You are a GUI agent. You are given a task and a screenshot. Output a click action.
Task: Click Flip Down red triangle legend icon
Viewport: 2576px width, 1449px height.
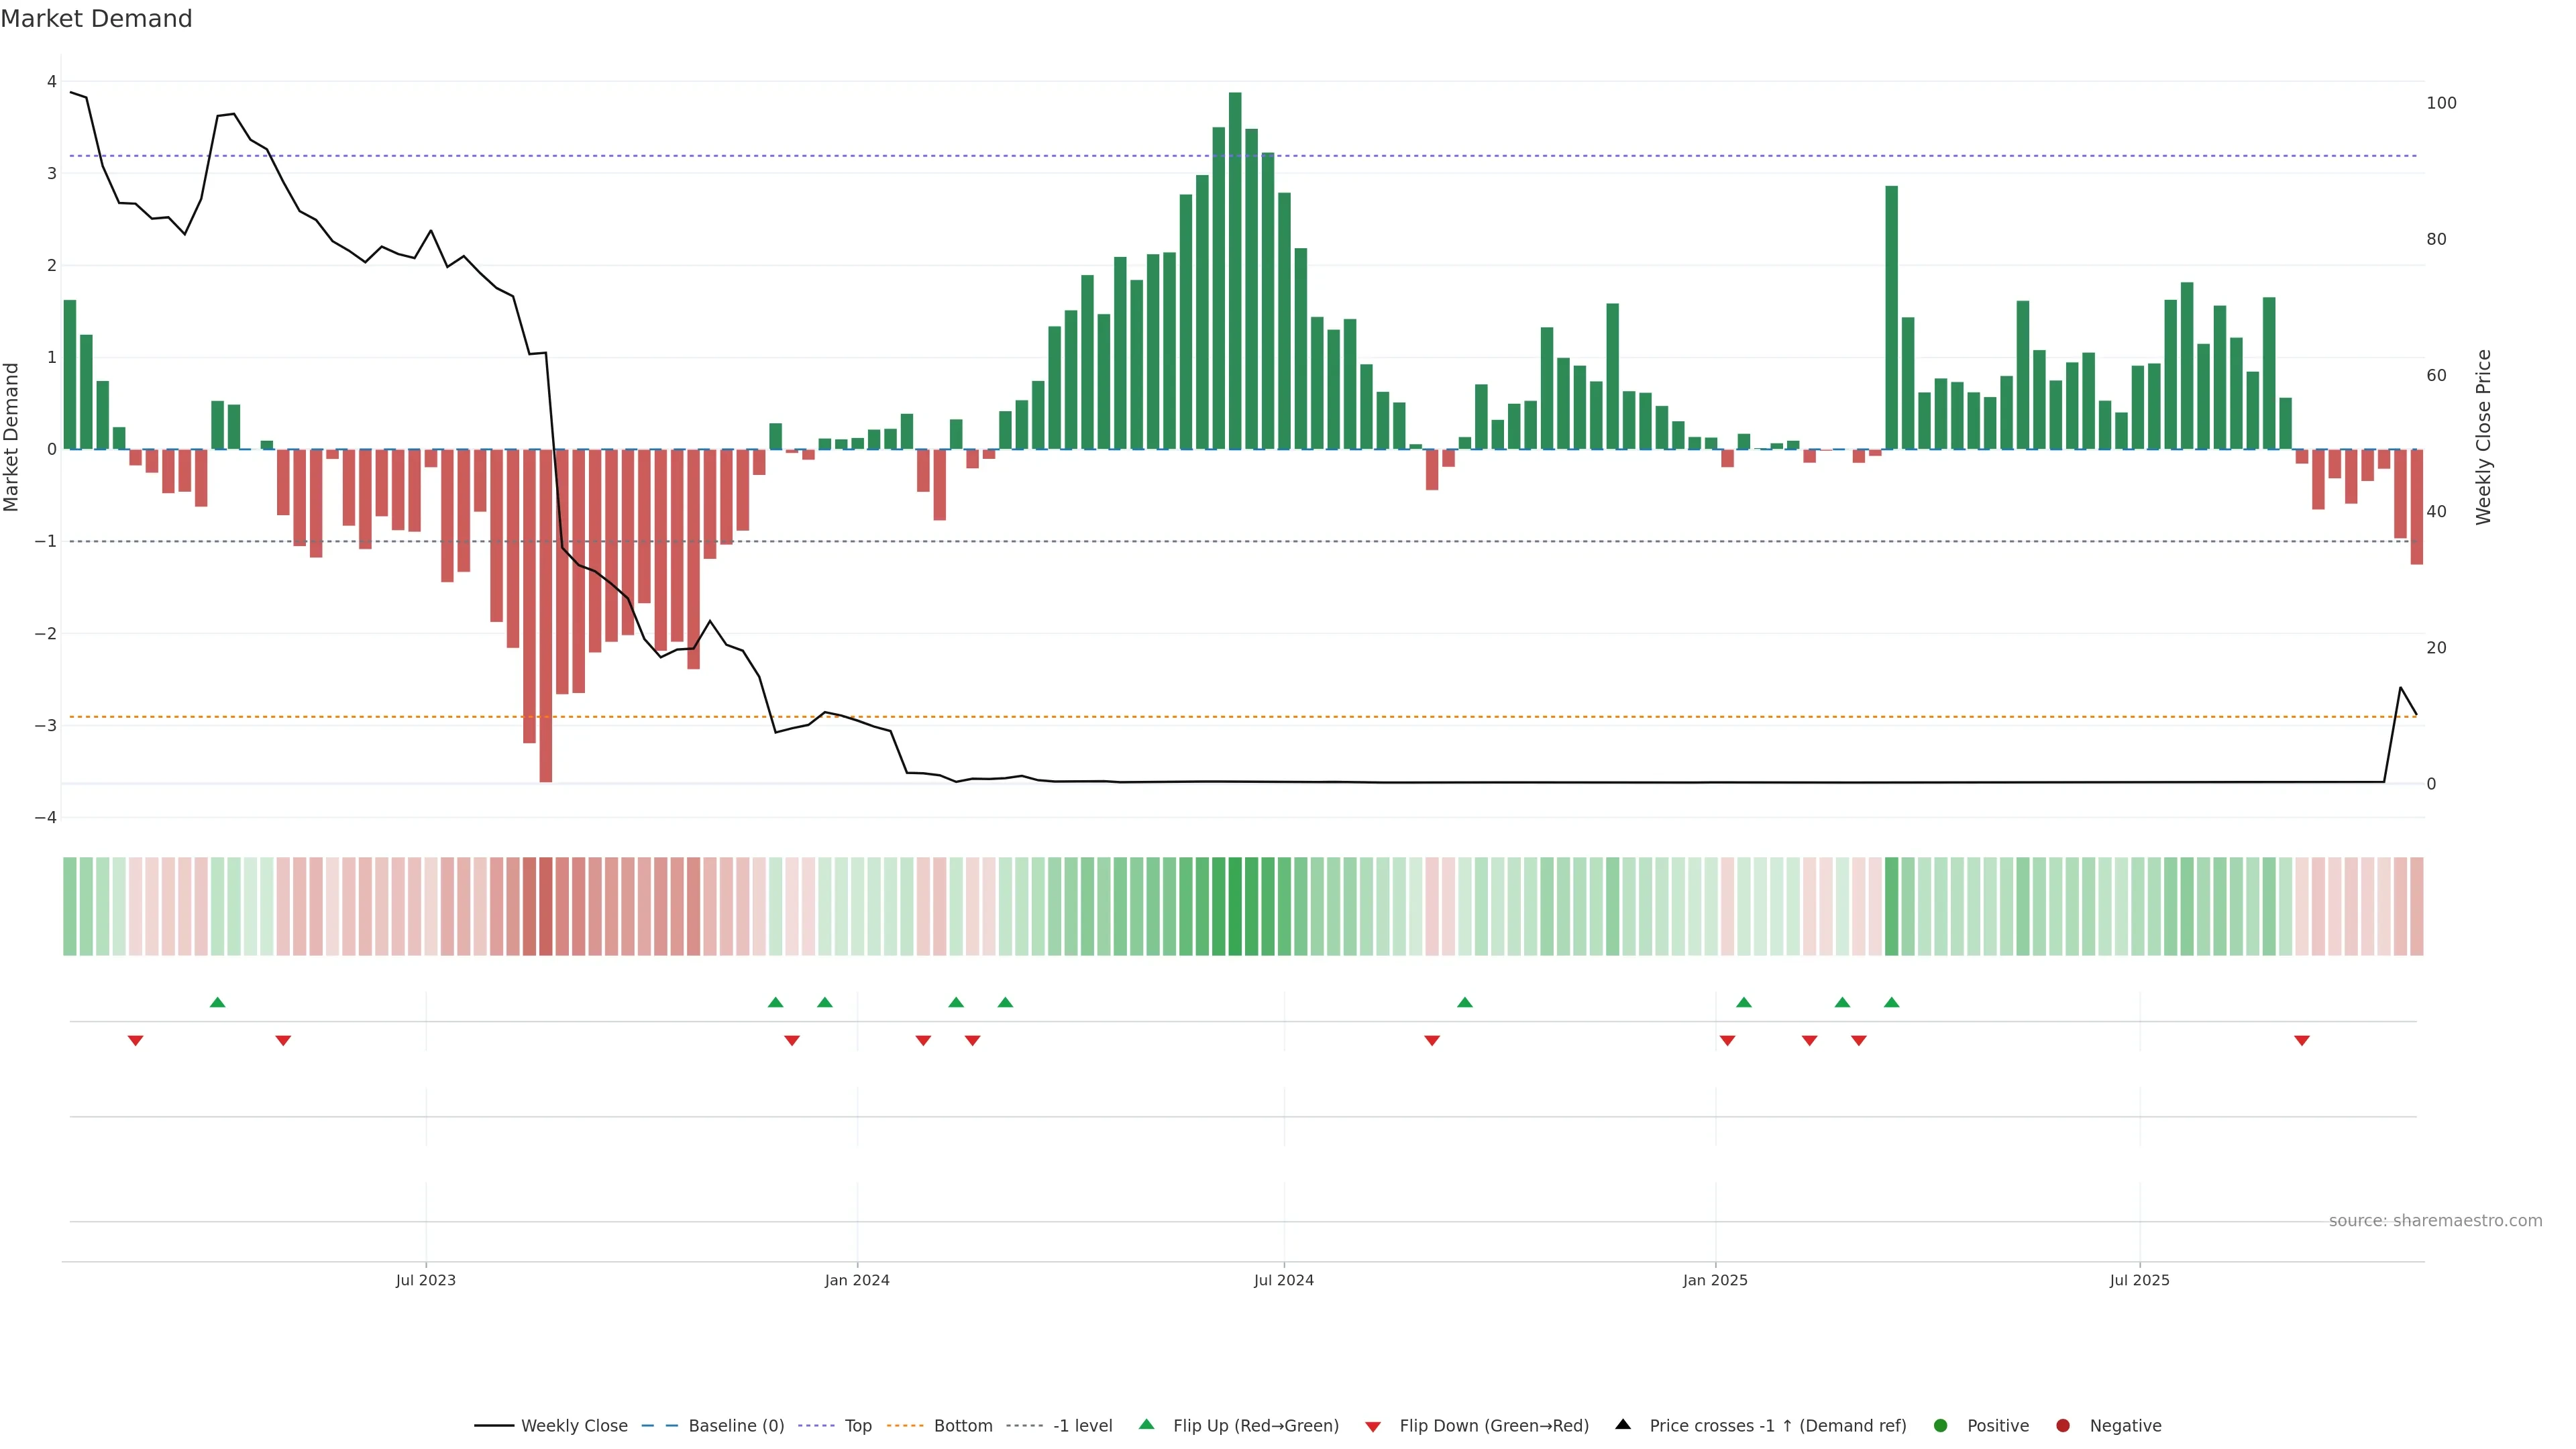tap(1373, 1426)
